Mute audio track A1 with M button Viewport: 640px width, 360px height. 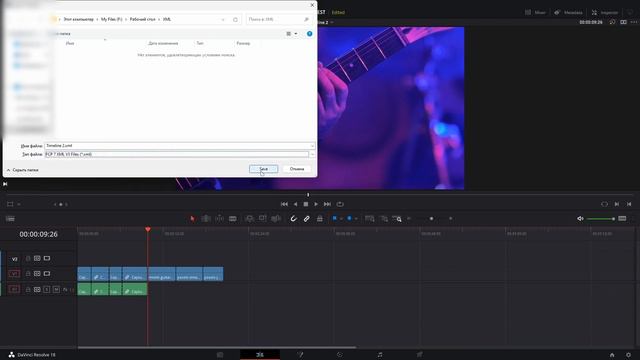pyautogui.click(x=56, y=289)
